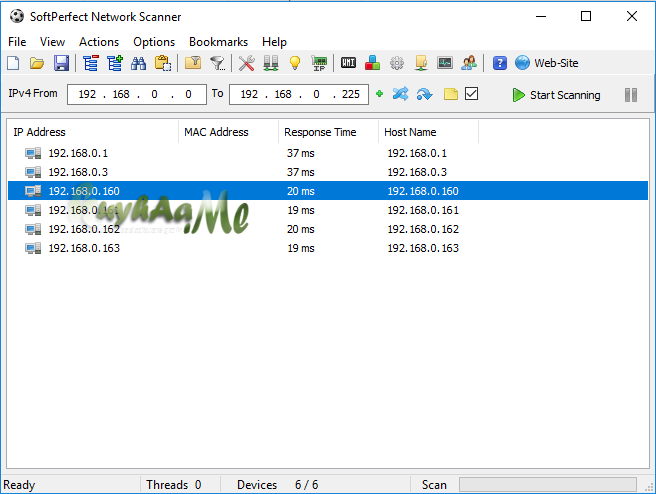Open help with the blue question icon
656x494 pixels.
coord(500,63)
